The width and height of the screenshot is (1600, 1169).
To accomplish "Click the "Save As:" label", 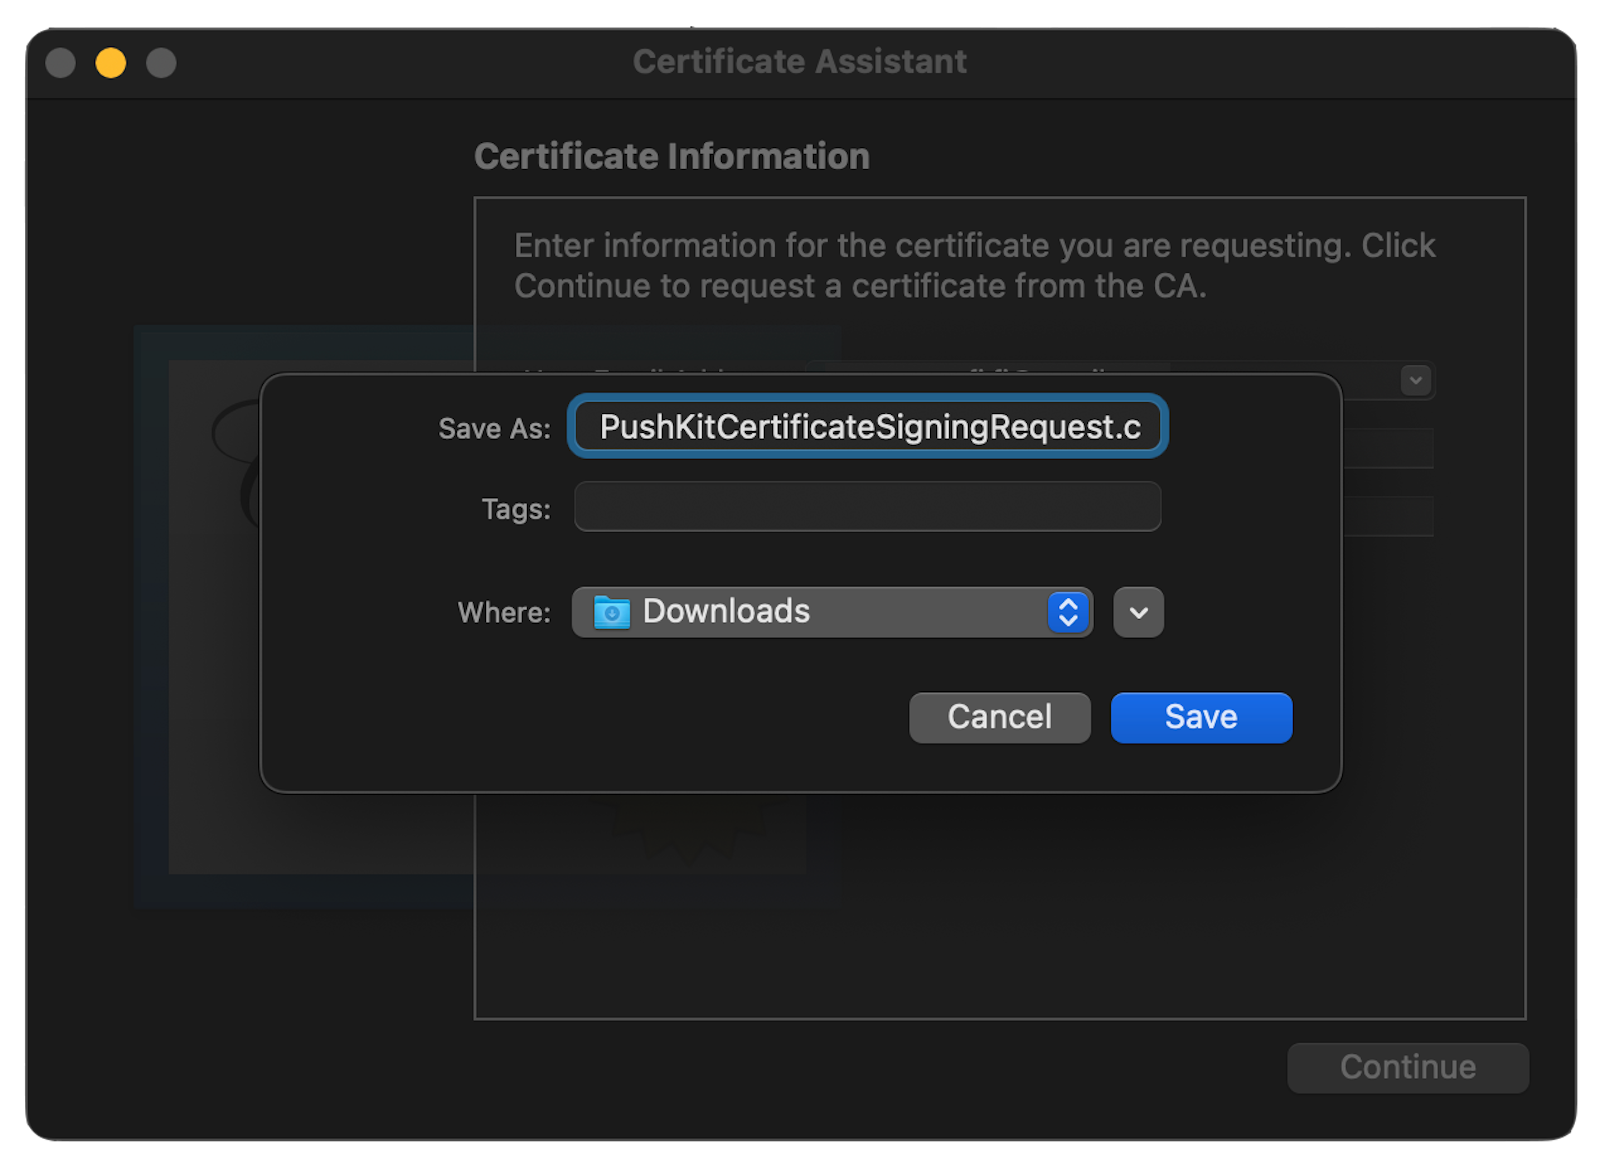I will [494, 429].
